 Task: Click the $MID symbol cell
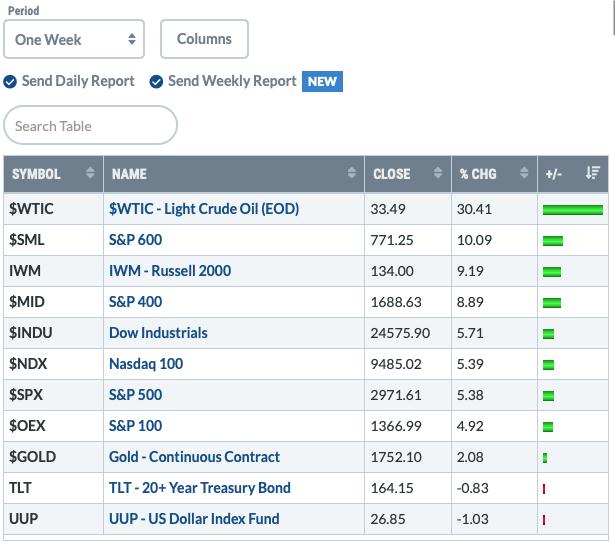tap(53, 302)
